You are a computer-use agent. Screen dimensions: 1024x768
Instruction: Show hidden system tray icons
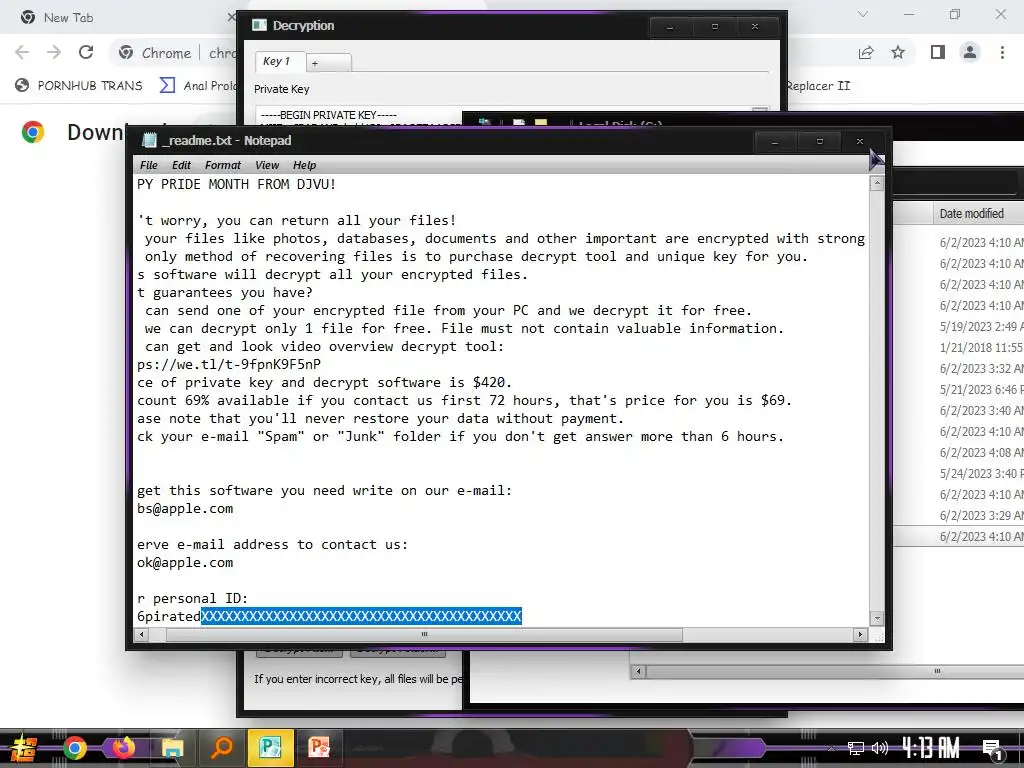coord(831,748)
